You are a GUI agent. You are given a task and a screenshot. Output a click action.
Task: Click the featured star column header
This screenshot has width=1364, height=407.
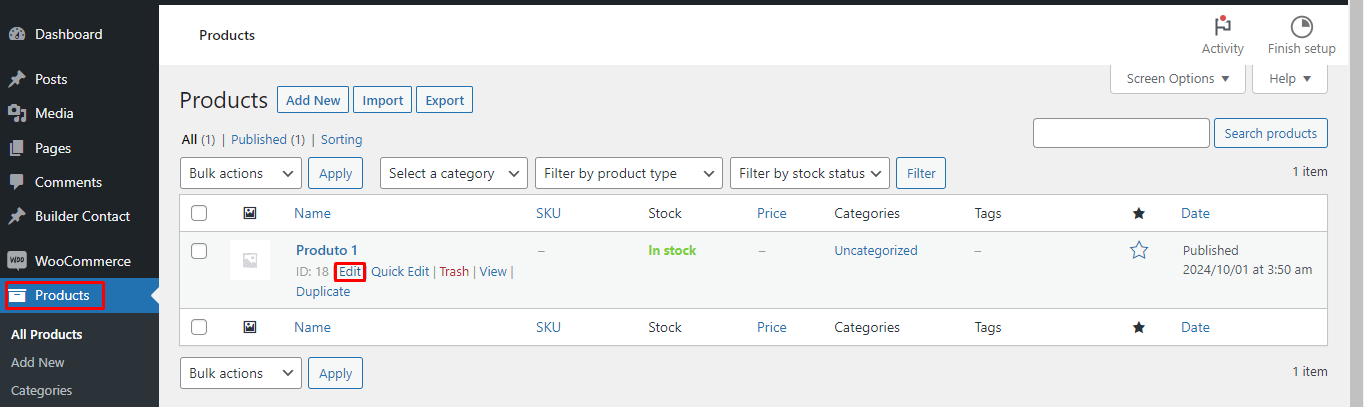pos(1138,213)
